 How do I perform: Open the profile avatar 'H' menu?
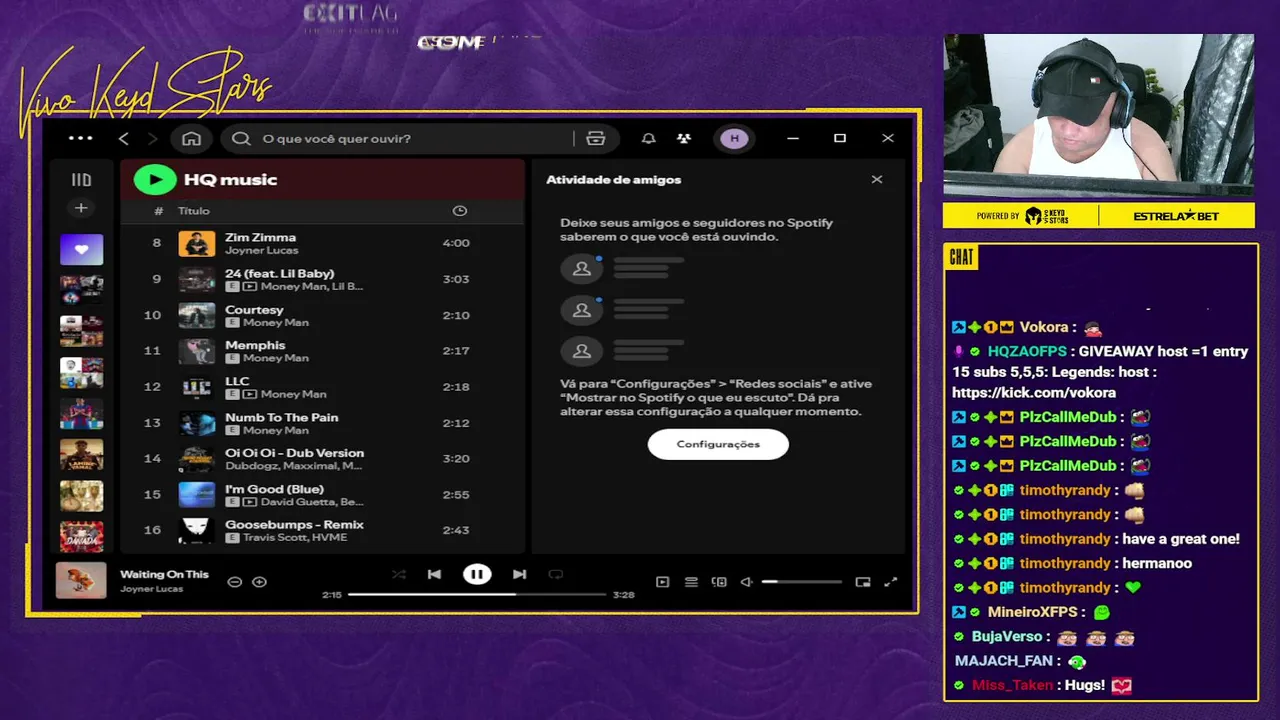click(x=735, y=138)
